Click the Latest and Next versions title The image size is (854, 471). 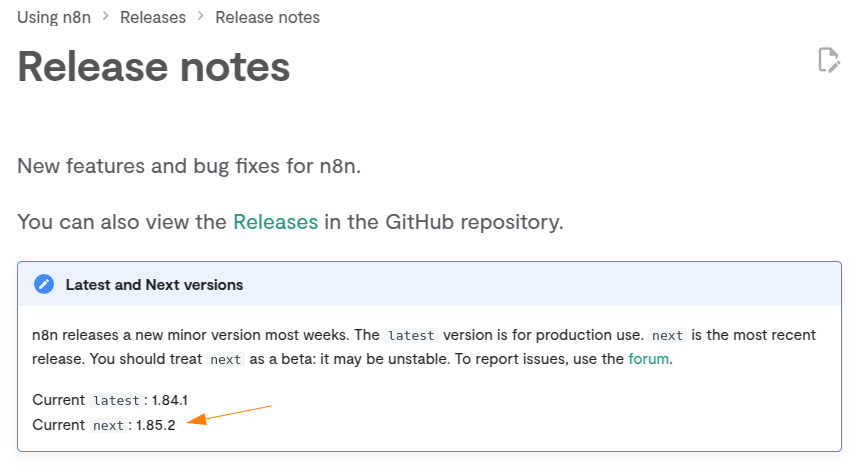(154, 285)
